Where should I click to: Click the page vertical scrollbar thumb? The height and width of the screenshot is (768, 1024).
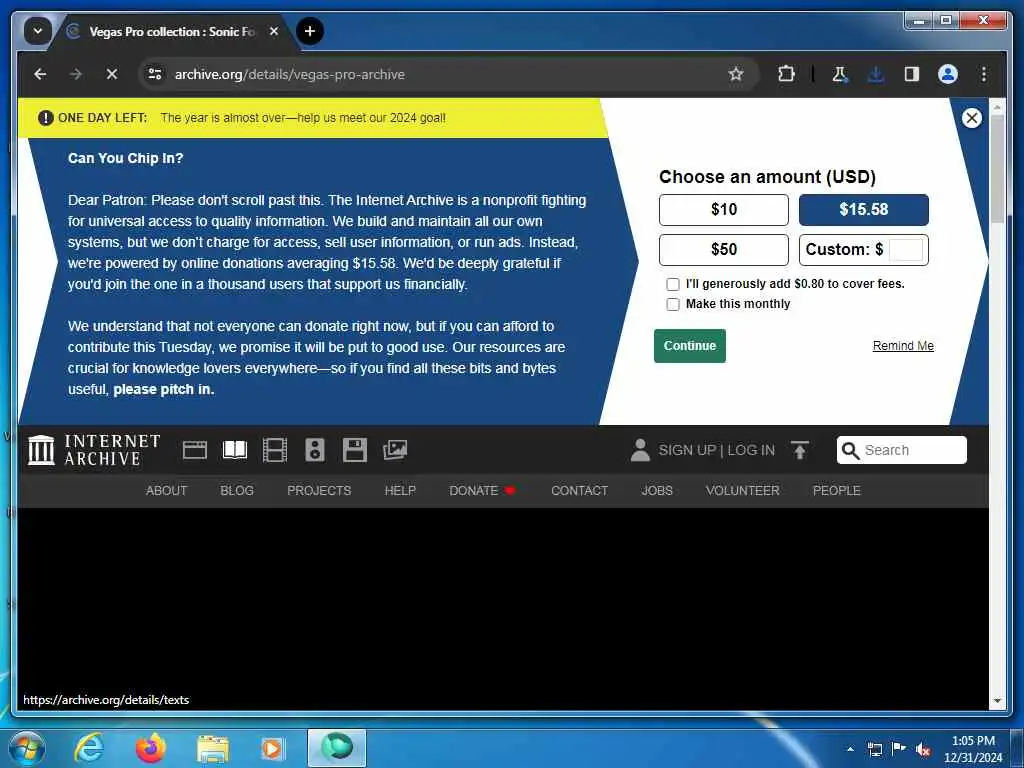(x=997, y=168)
